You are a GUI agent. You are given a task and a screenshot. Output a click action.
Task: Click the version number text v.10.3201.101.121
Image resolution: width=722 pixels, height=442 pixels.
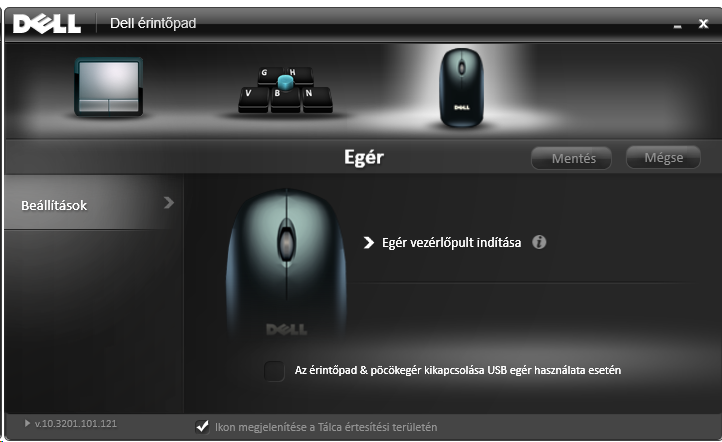click(x=76, y=424)
